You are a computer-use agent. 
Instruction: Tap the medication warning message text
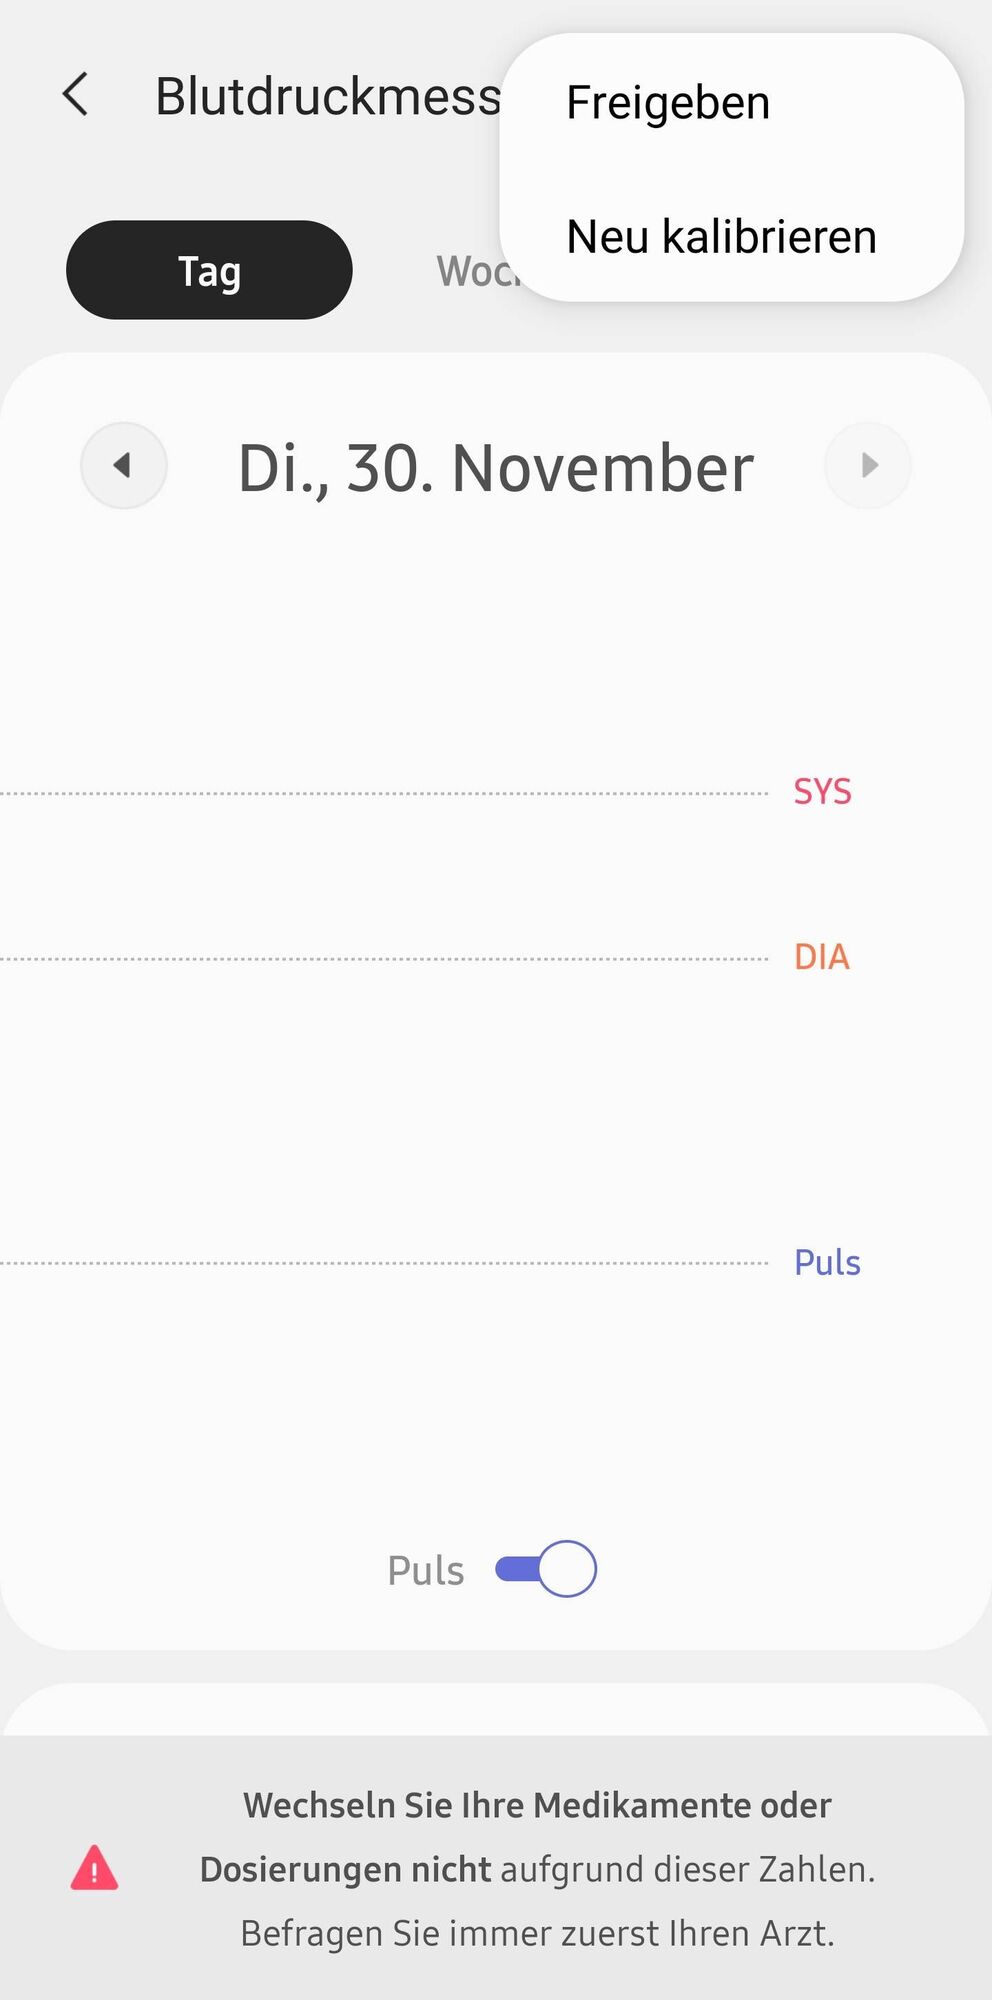538,1868
